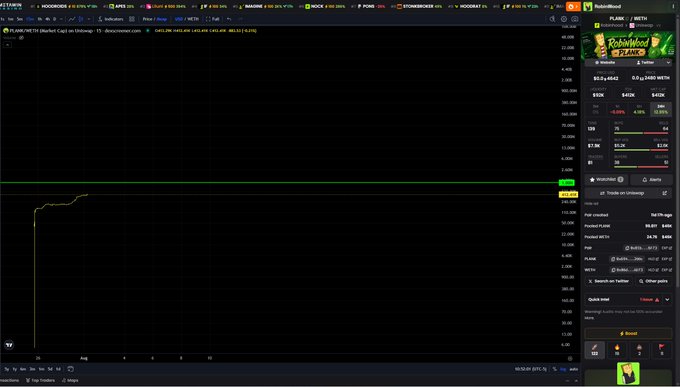The width and height of the screenshot is (680, 387).
Task: Open chart settings gear icon
Action: click(564, 19)
